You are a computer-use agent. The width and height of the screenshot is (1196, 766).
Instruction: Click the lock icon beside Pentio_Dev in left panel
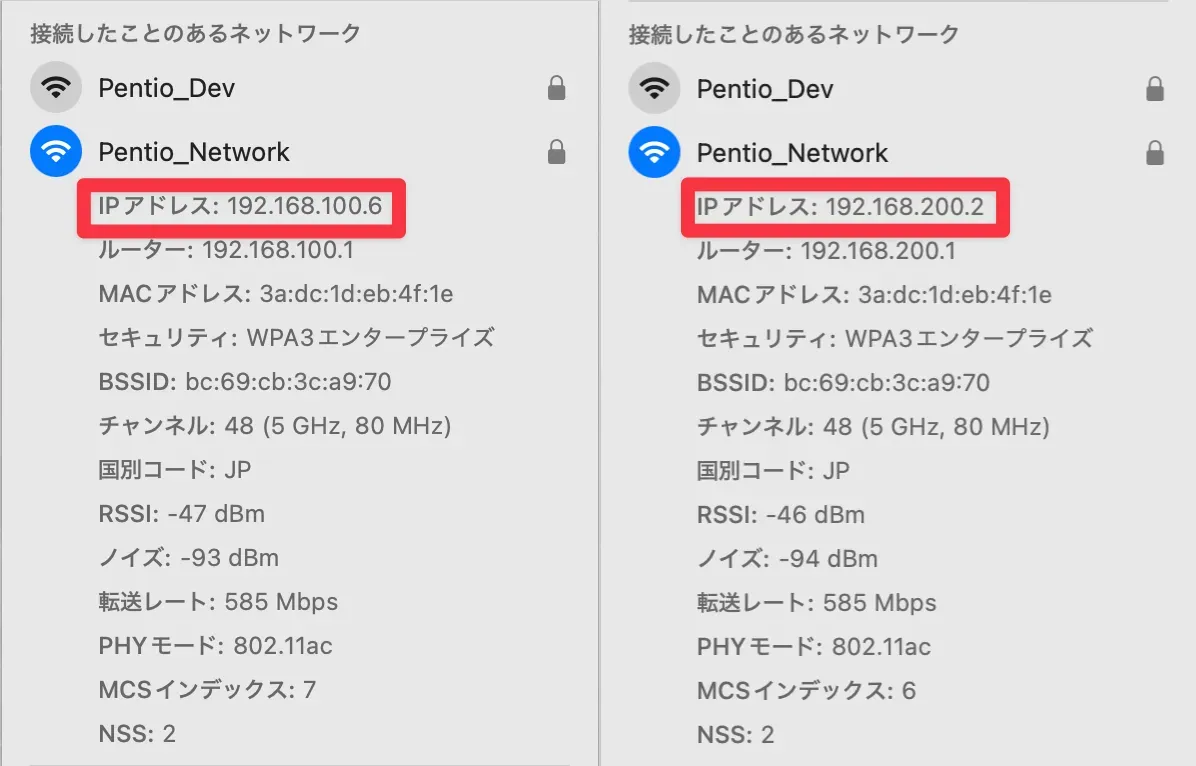(x=557, y=89)
